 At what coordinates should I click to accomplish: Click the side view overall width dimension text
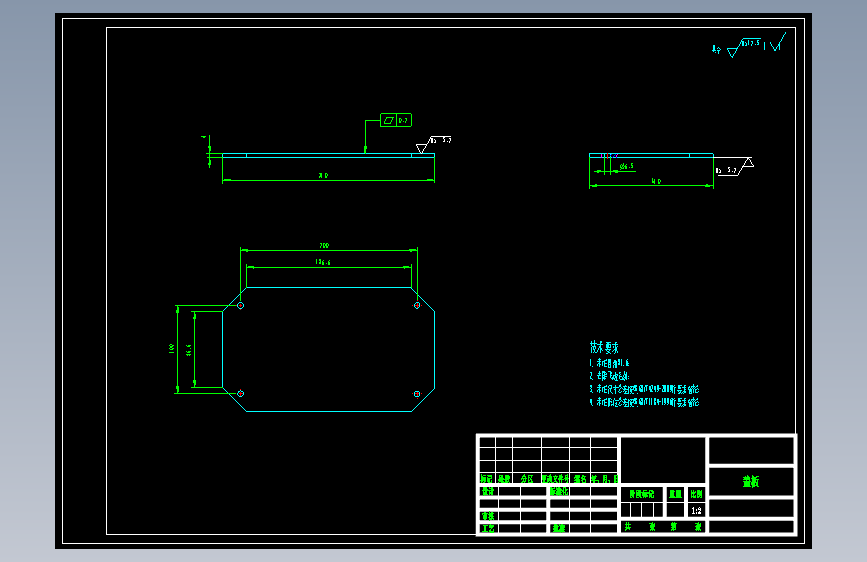click(656, 181)
